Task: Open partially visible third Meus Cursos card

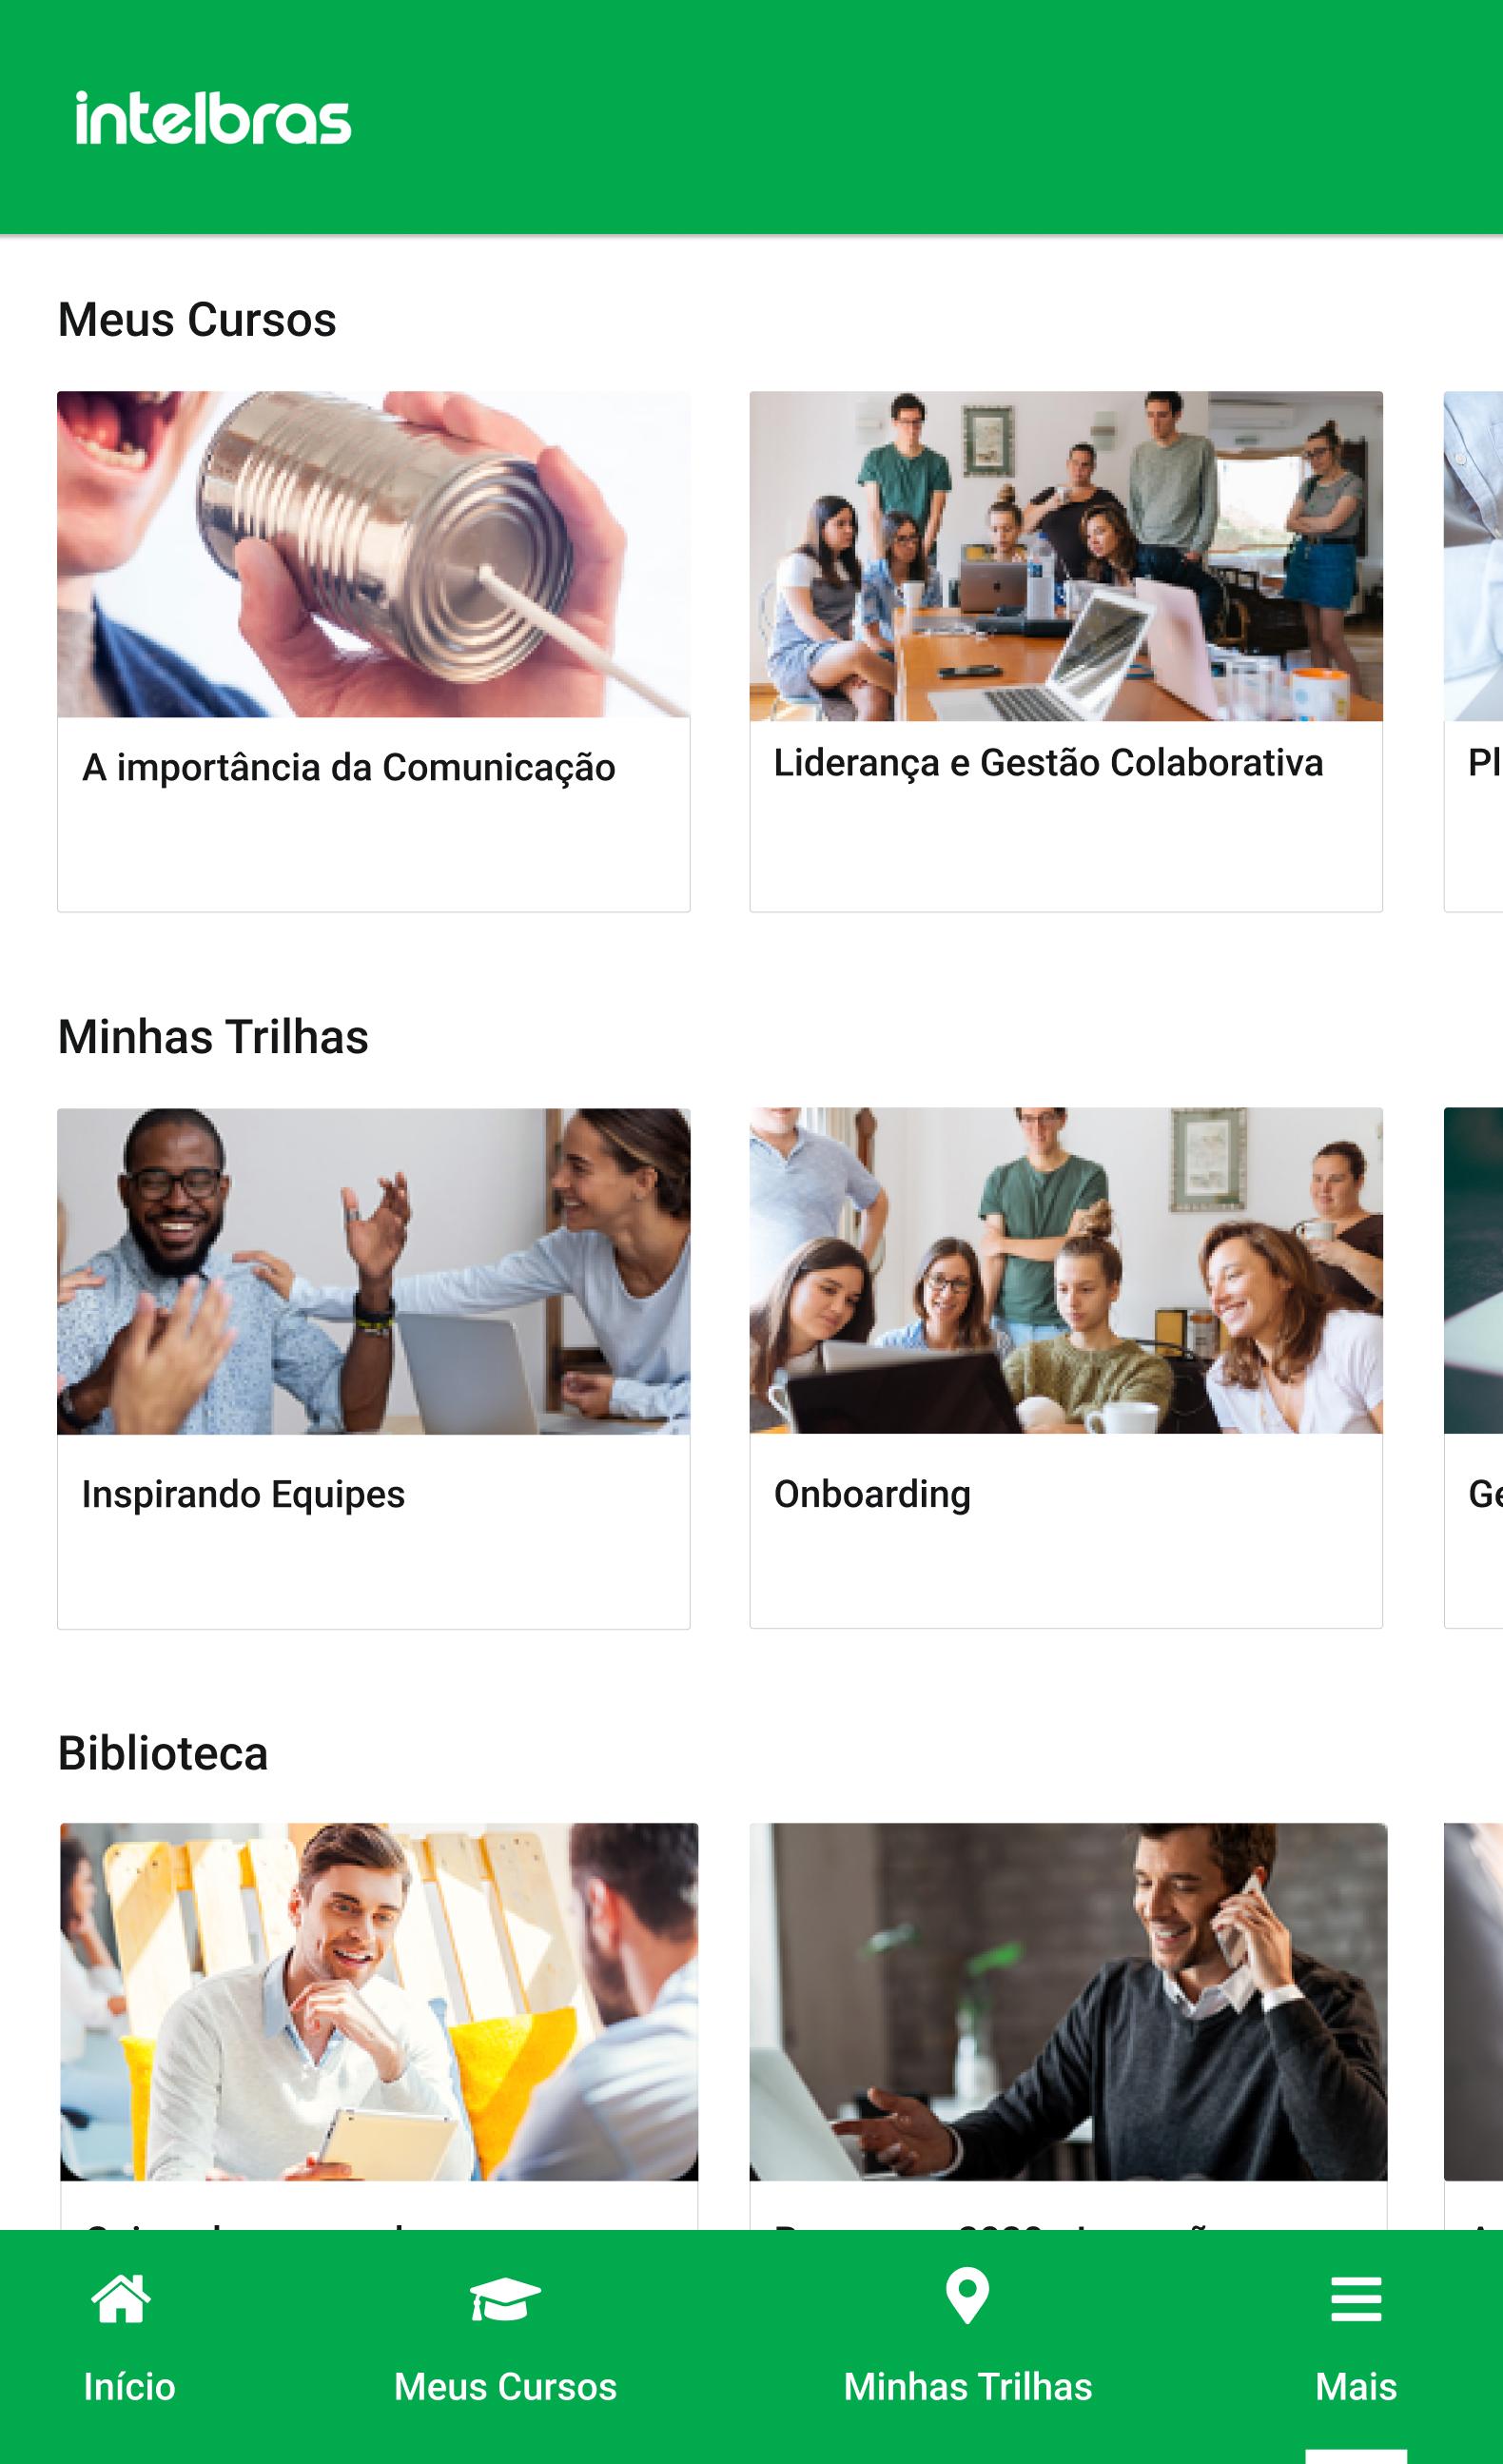Action: (x=1473, y=651)
